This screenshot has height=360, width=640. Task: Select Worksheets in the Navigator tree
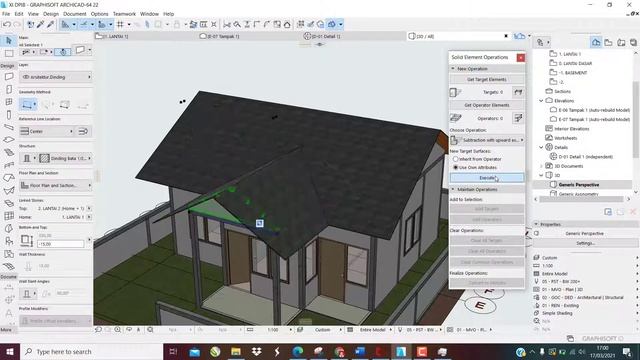pos(565,138)
